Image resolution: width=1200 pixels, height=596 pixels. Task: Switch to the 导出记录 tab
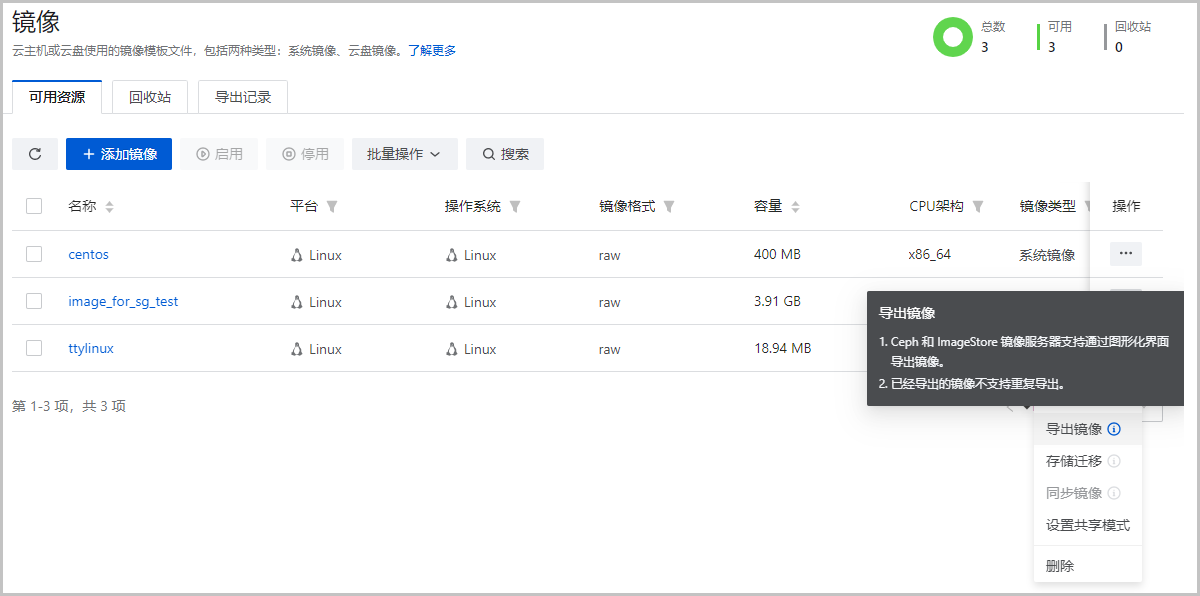coord(243,97)
